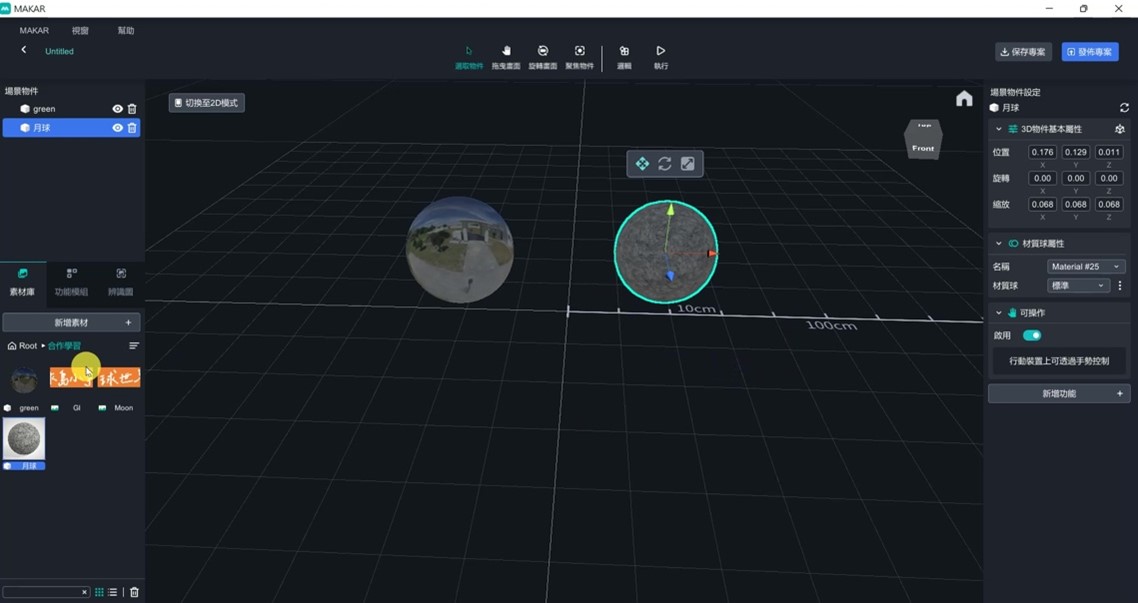Viewport: 1138px width, 603px height.
Task: Open the 視窗 menu
Action: [80, 31]
